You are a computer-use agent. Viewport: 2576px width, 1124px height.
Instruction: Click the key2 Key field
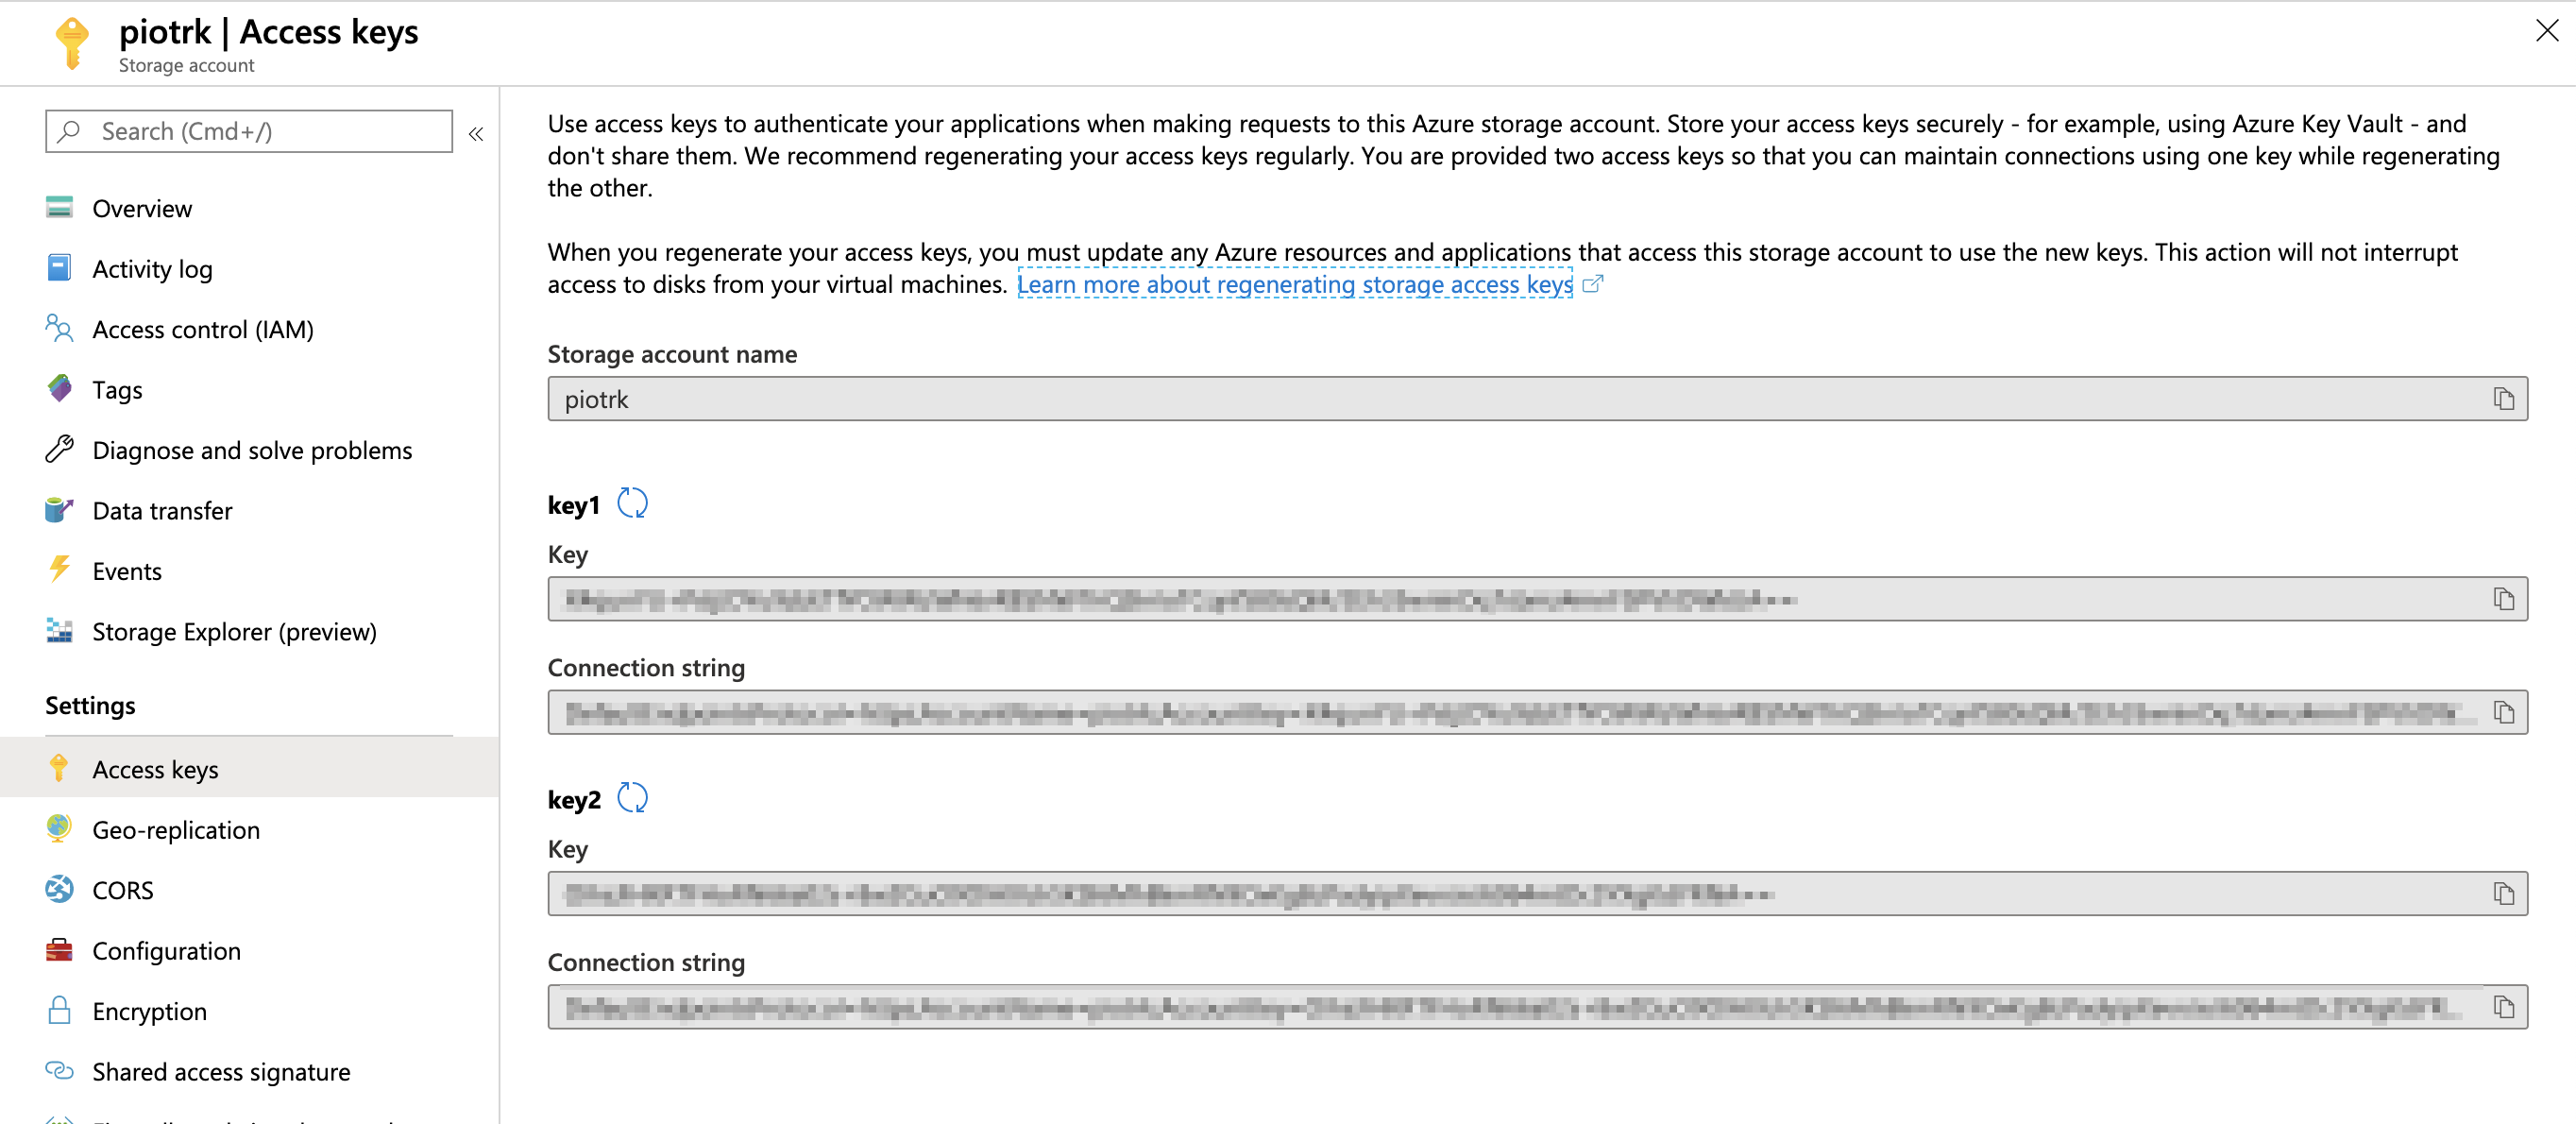click(1537, 893)
